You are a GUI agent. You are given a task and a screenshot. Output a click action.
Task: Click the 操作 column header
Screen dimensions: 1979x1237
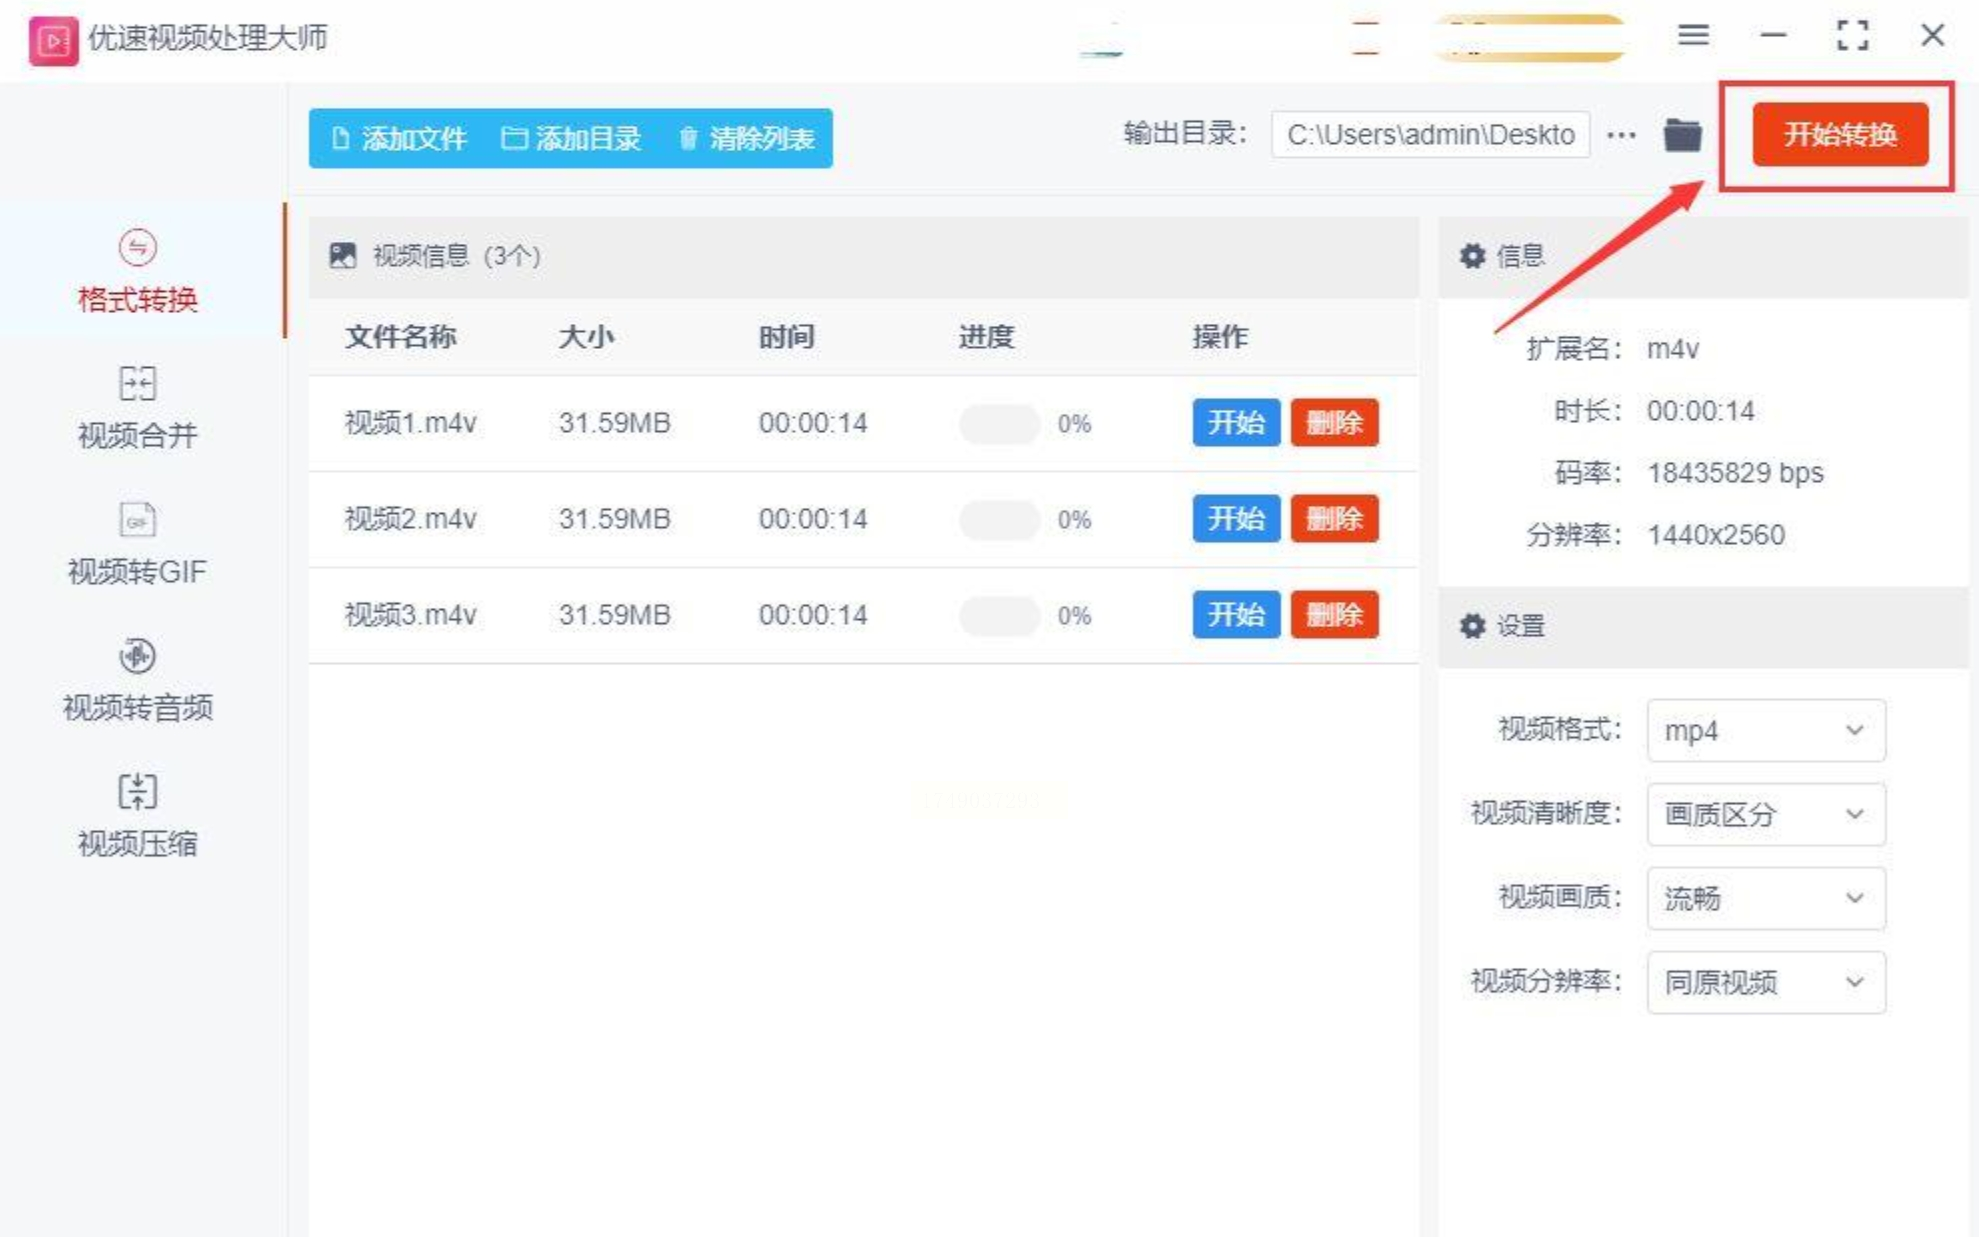(x=1220, y=337)
